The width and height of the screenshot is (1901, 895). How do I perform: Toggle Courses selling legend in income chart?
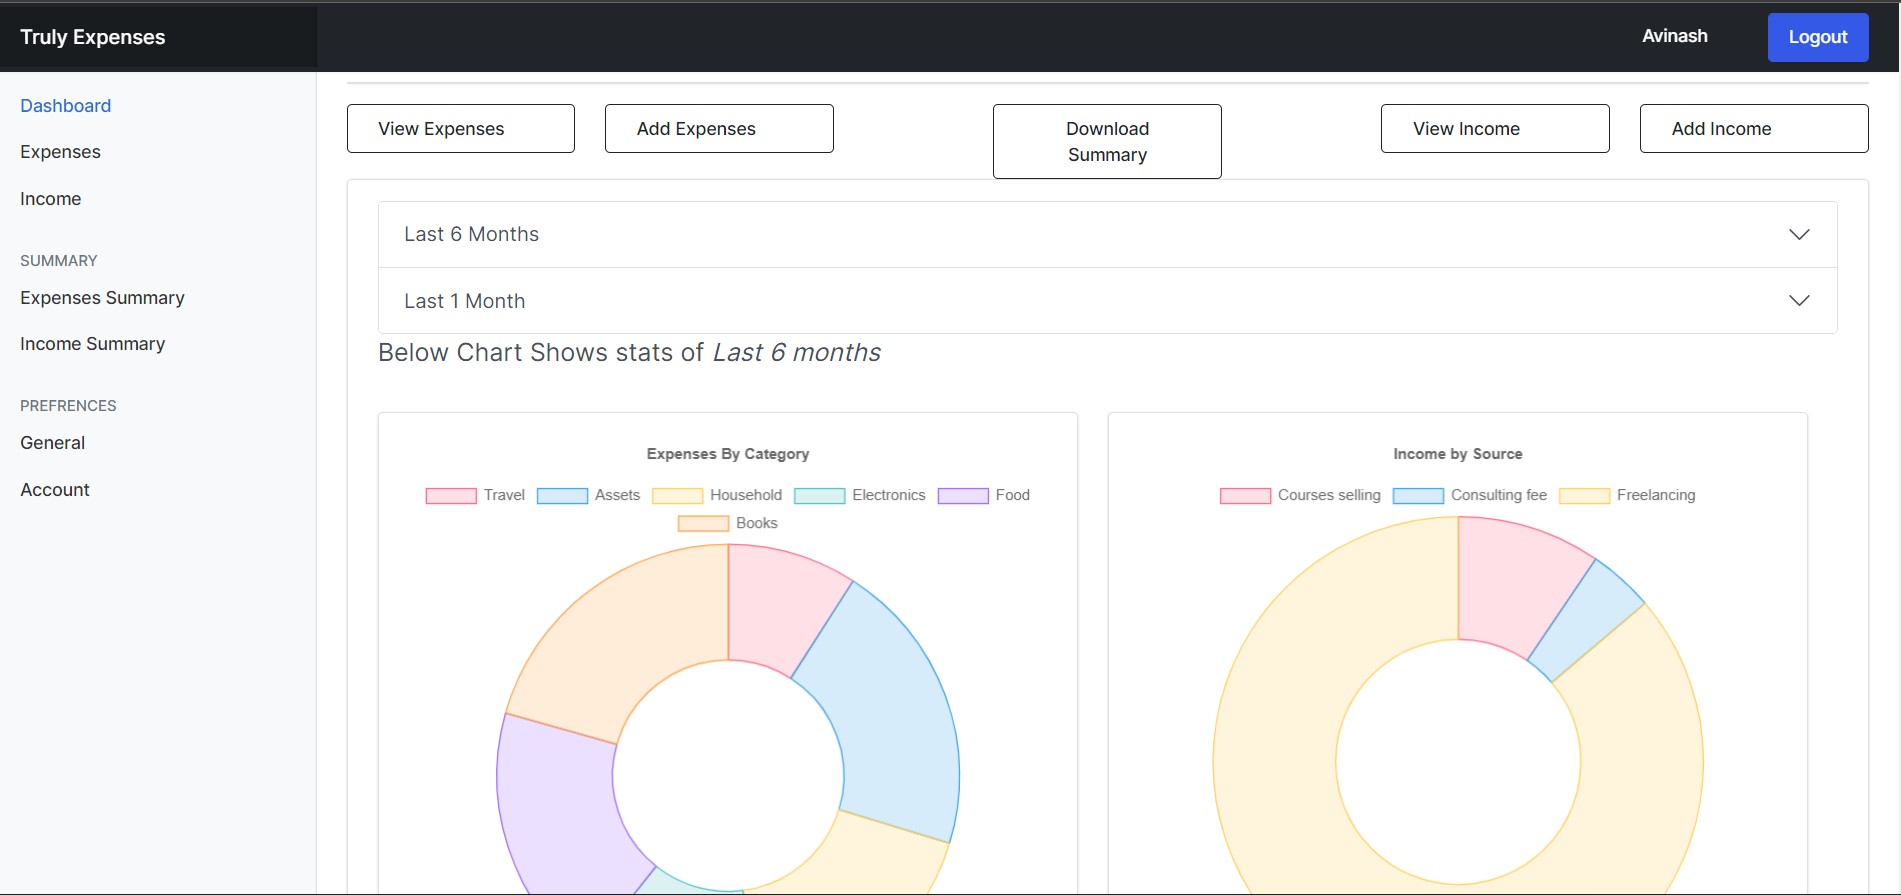click(x=1245, y=496)
